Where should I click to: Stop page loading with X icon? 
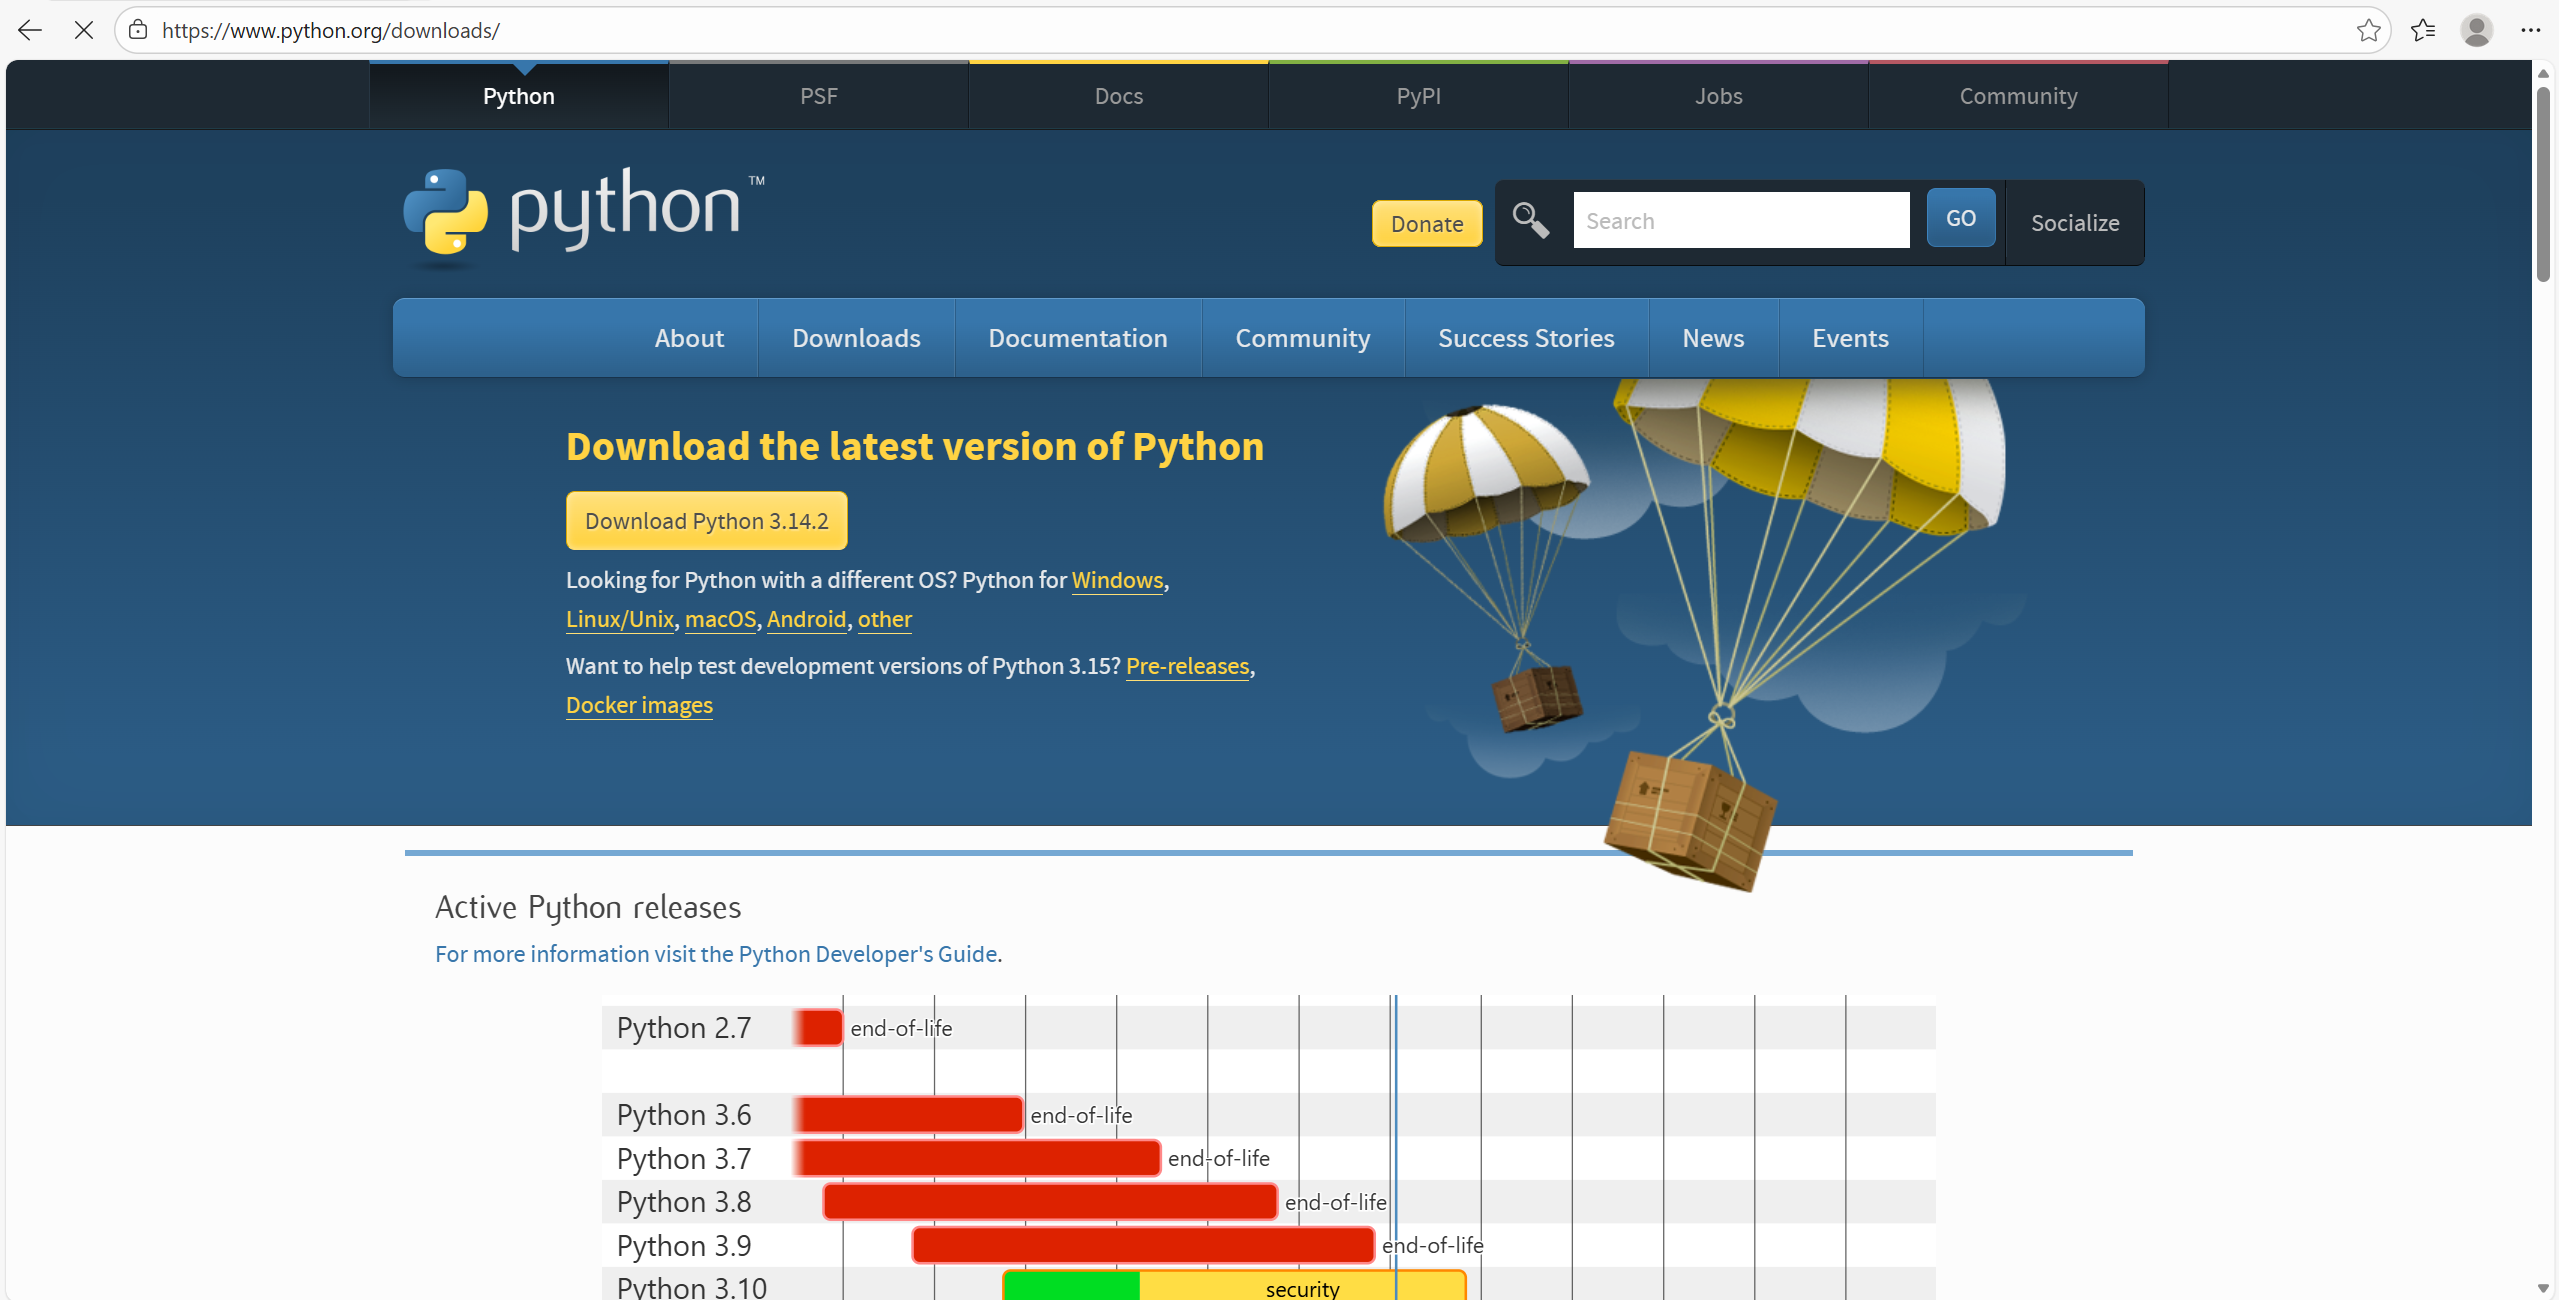coord(84,30)
